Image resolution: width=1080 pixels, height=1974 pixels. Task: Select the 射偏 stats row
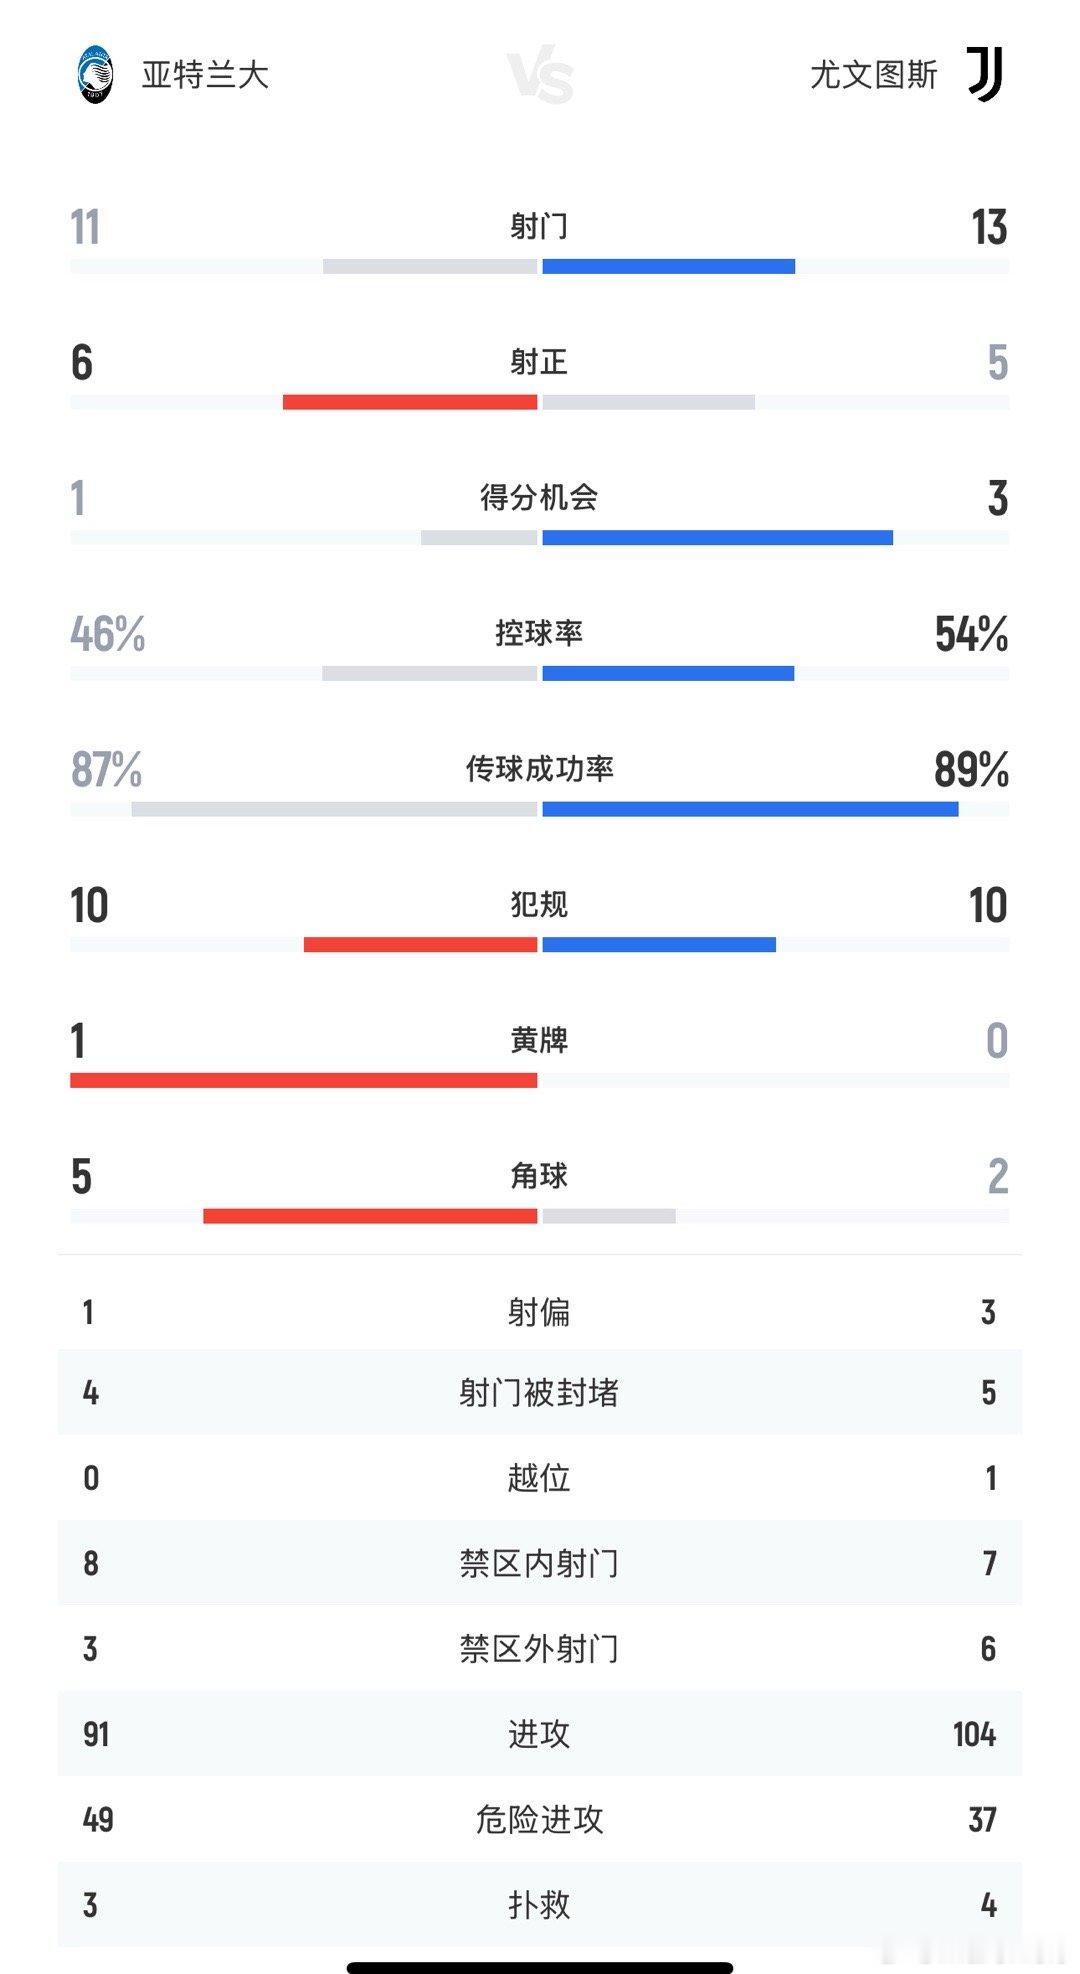click(x=540, y=1312)
